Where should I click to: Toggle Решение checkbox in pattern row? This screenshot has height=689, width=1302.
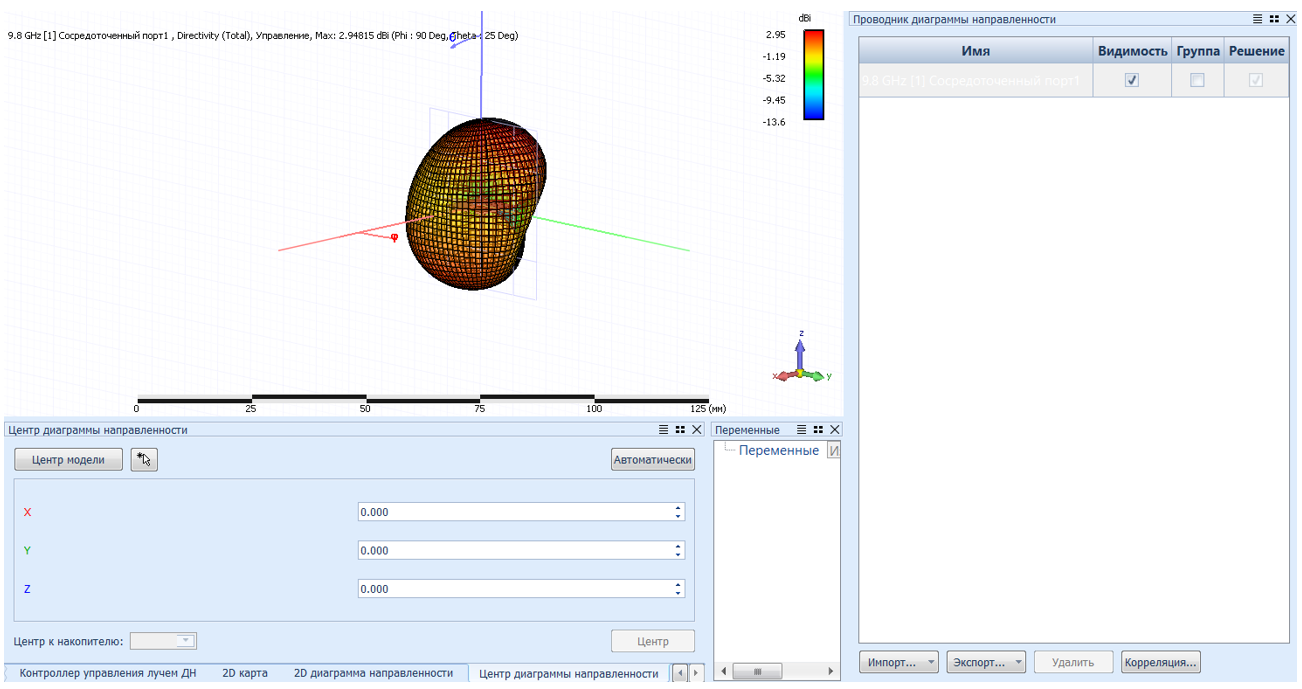(1256, 80)
